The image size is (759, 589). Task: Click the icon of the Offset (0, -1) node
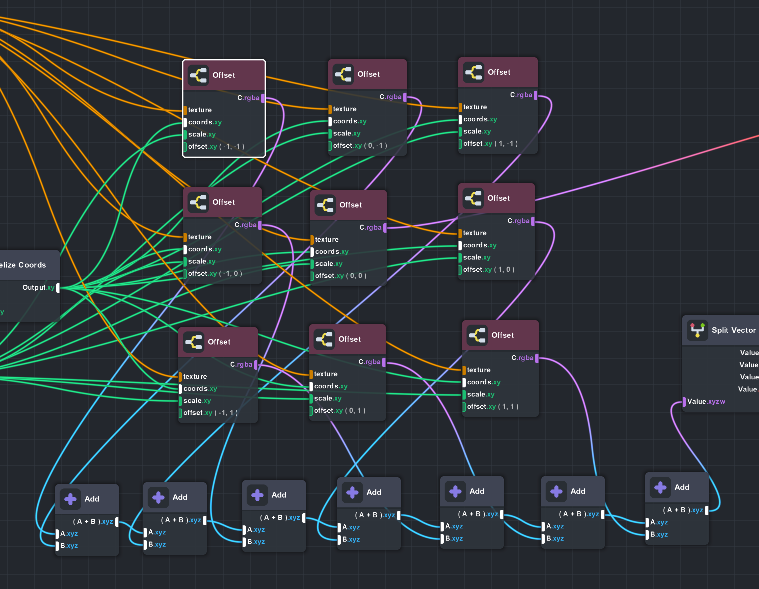tap(343, 75)
